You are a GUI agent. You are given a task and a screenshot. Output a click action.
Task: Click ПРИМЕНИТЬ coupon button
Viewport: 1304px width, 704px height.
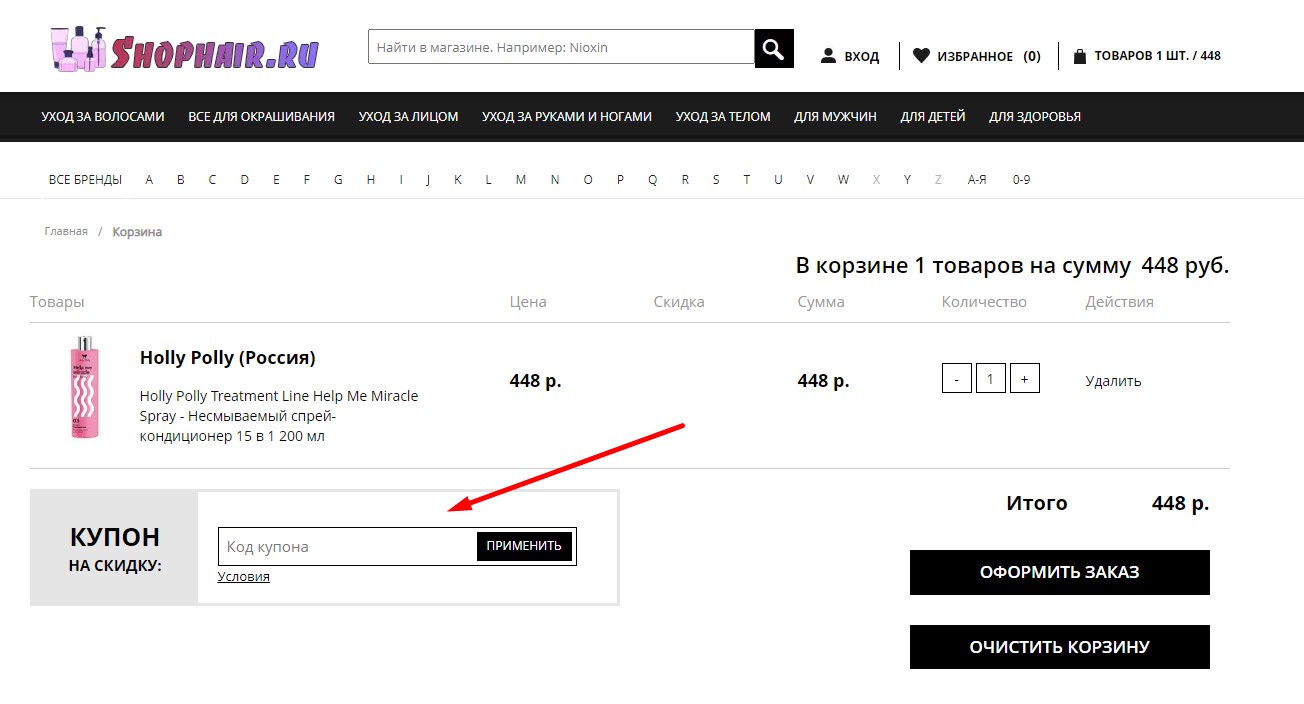click(x=524, y=546)
